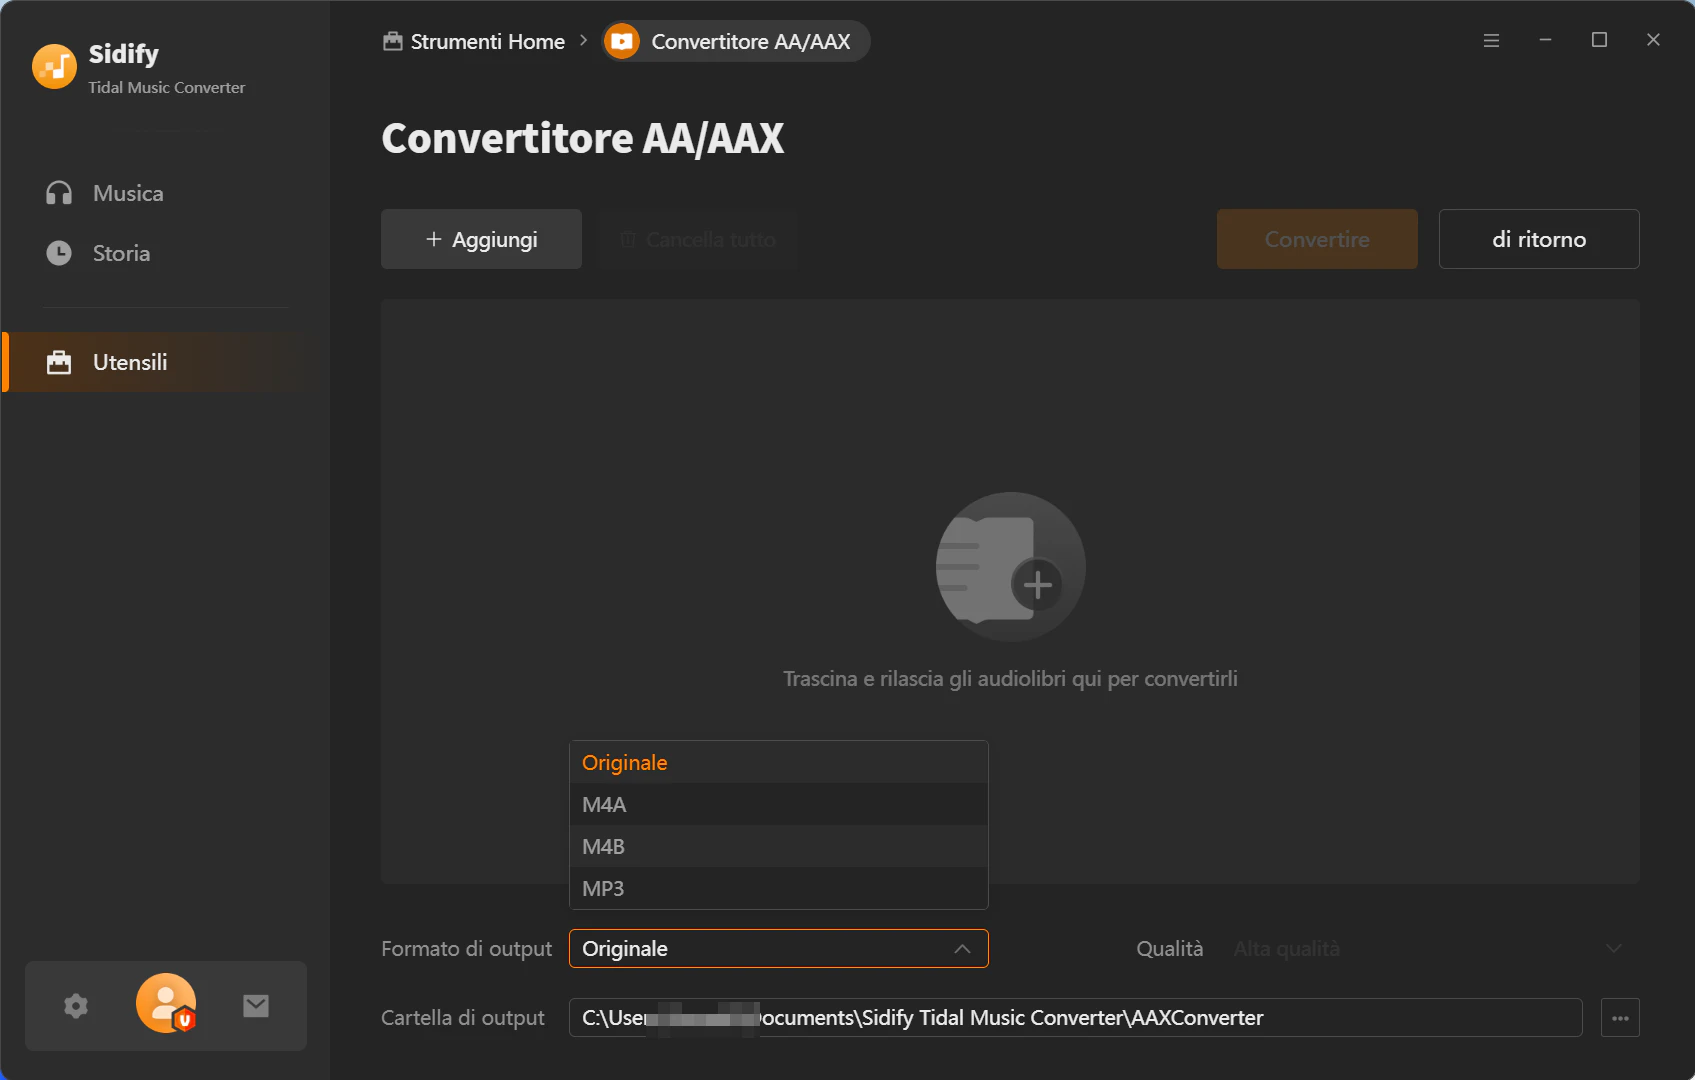The height and width of the screenshot is (1080, 1695).
Task: Click the Cartella di output label
Action: (463, 1017)
